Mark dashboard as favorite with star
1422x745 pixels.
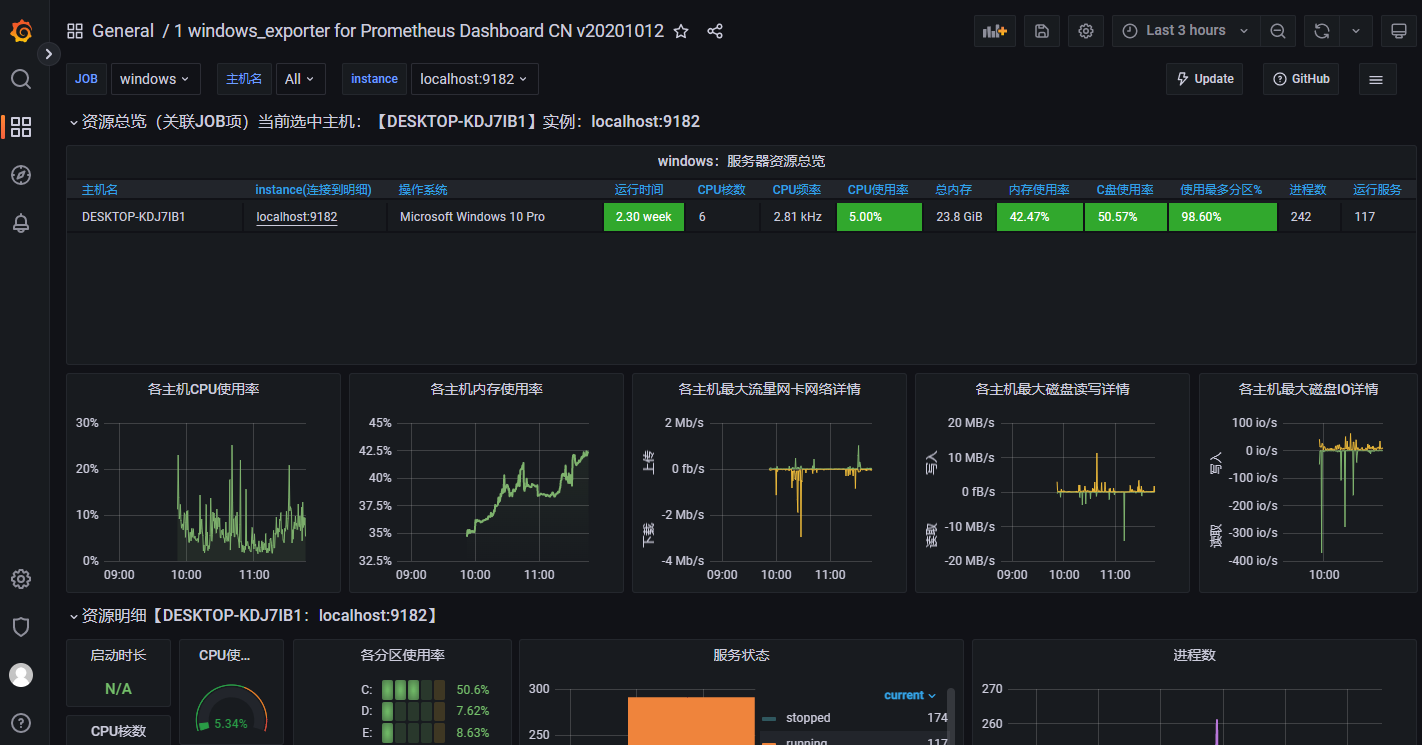(681, 31)
